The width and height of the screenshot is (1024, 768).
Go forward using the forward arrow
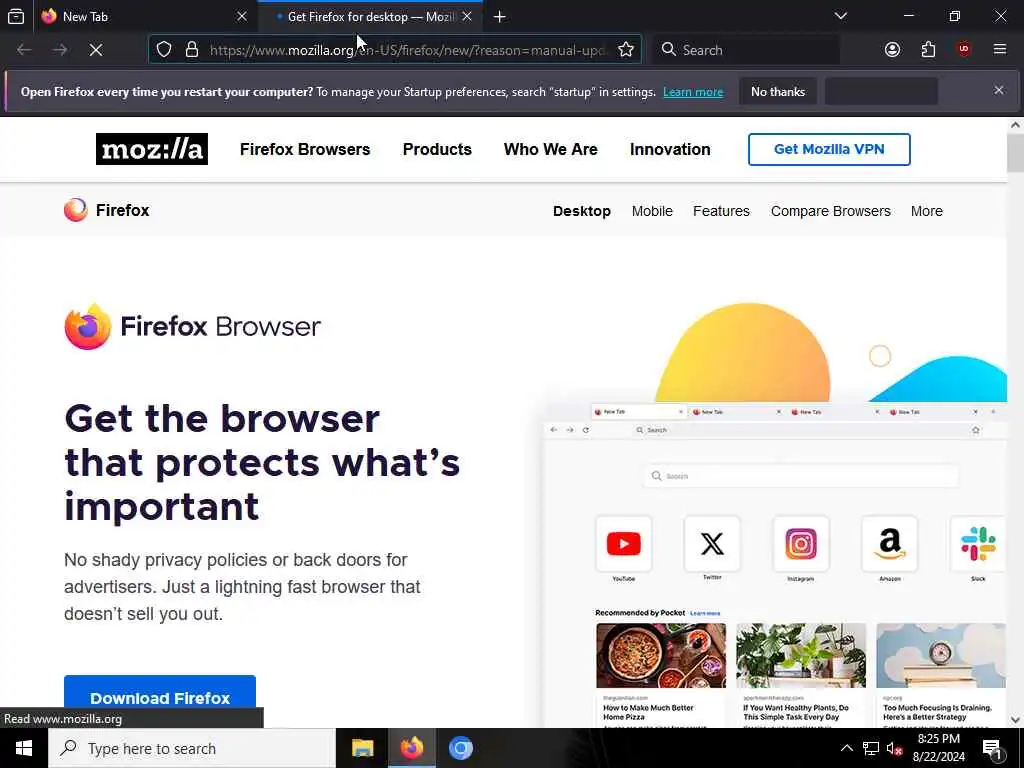(x=60, y=50)
